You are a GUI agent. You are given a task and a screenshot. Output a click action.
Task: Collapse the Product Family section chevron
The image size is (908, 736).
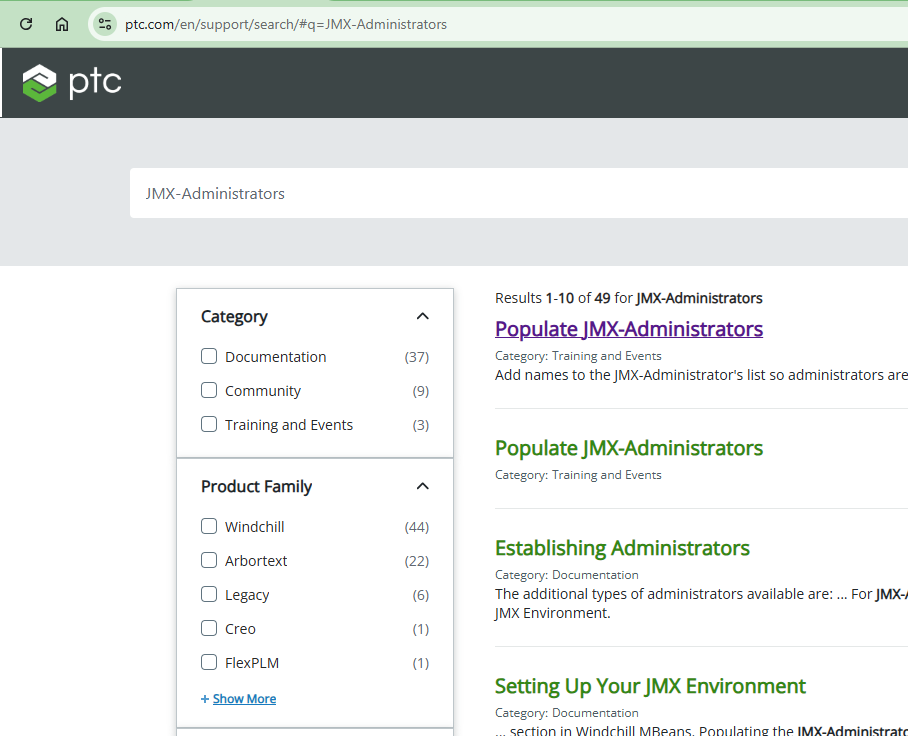click(x=422, y=486)
